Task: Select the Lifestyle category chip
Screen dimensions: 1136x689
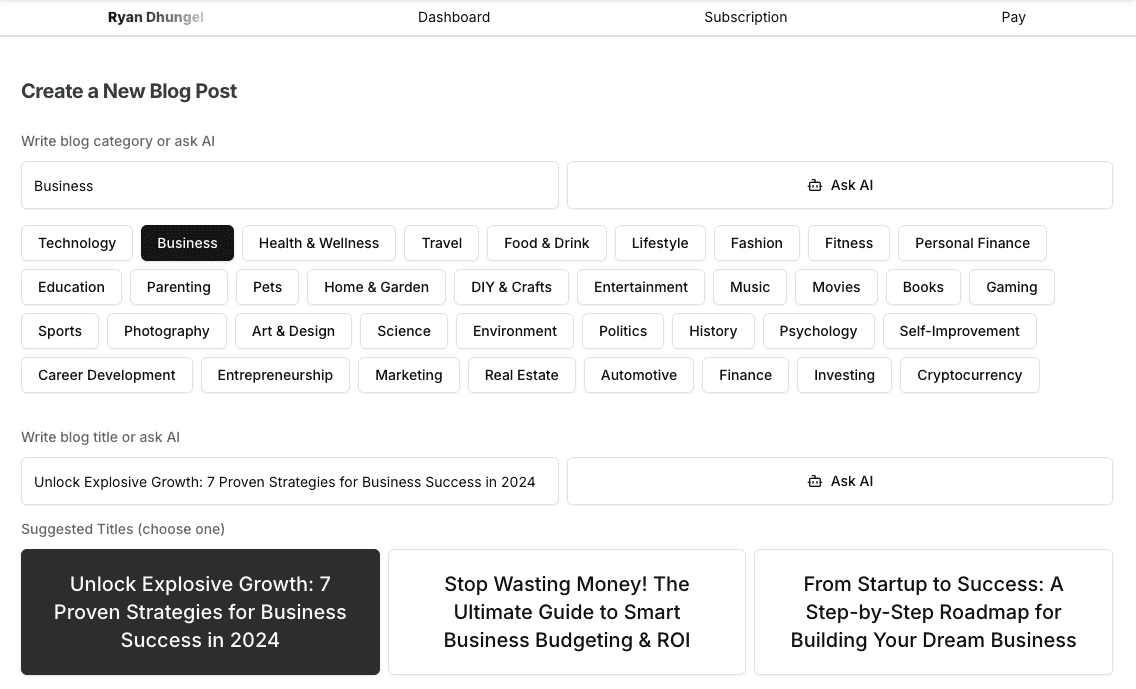Action: (660, 243)
